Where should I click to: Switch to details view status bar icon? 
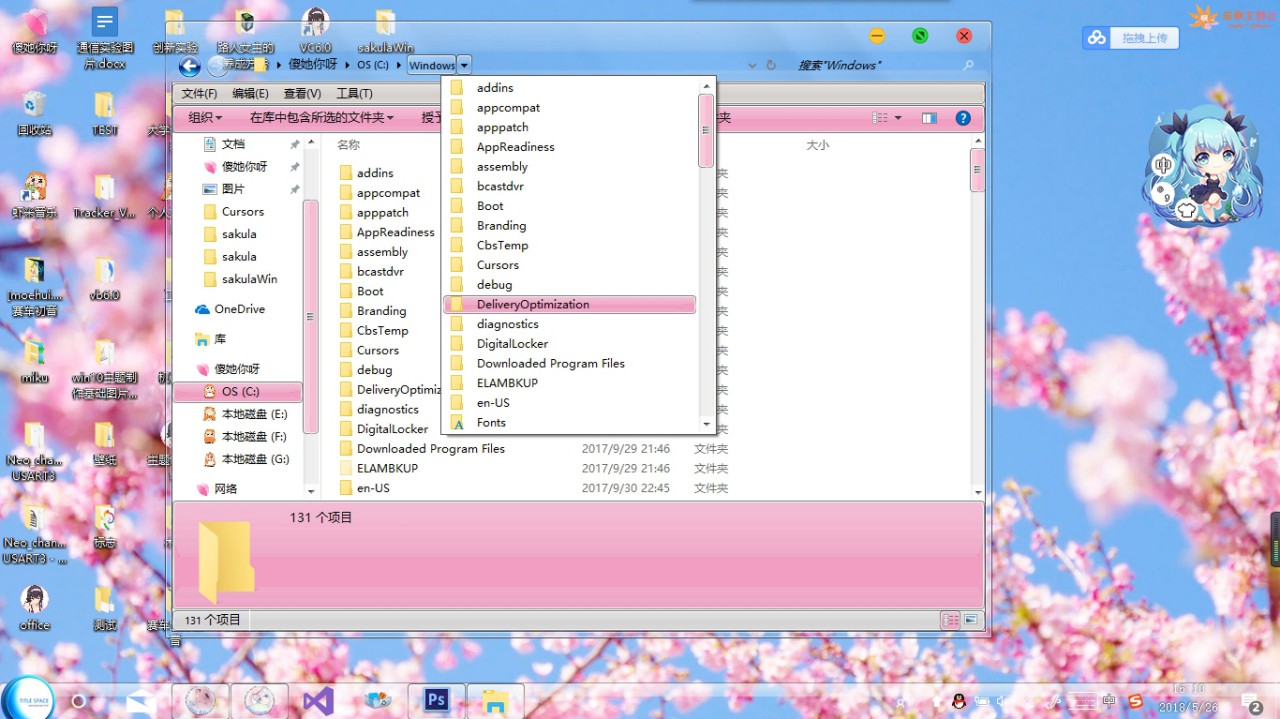pyautogui.click(x=951, y=620)
